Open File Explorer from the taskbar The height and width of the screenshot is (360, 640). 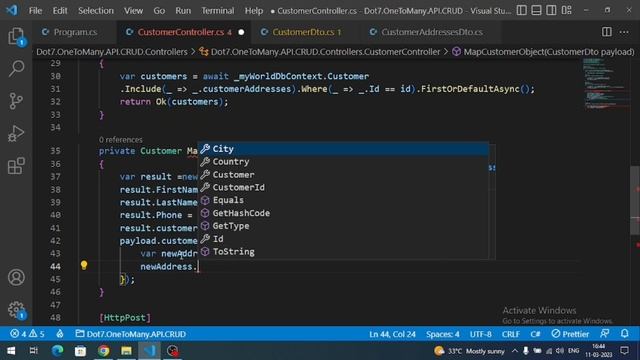(x=127, y=351)
